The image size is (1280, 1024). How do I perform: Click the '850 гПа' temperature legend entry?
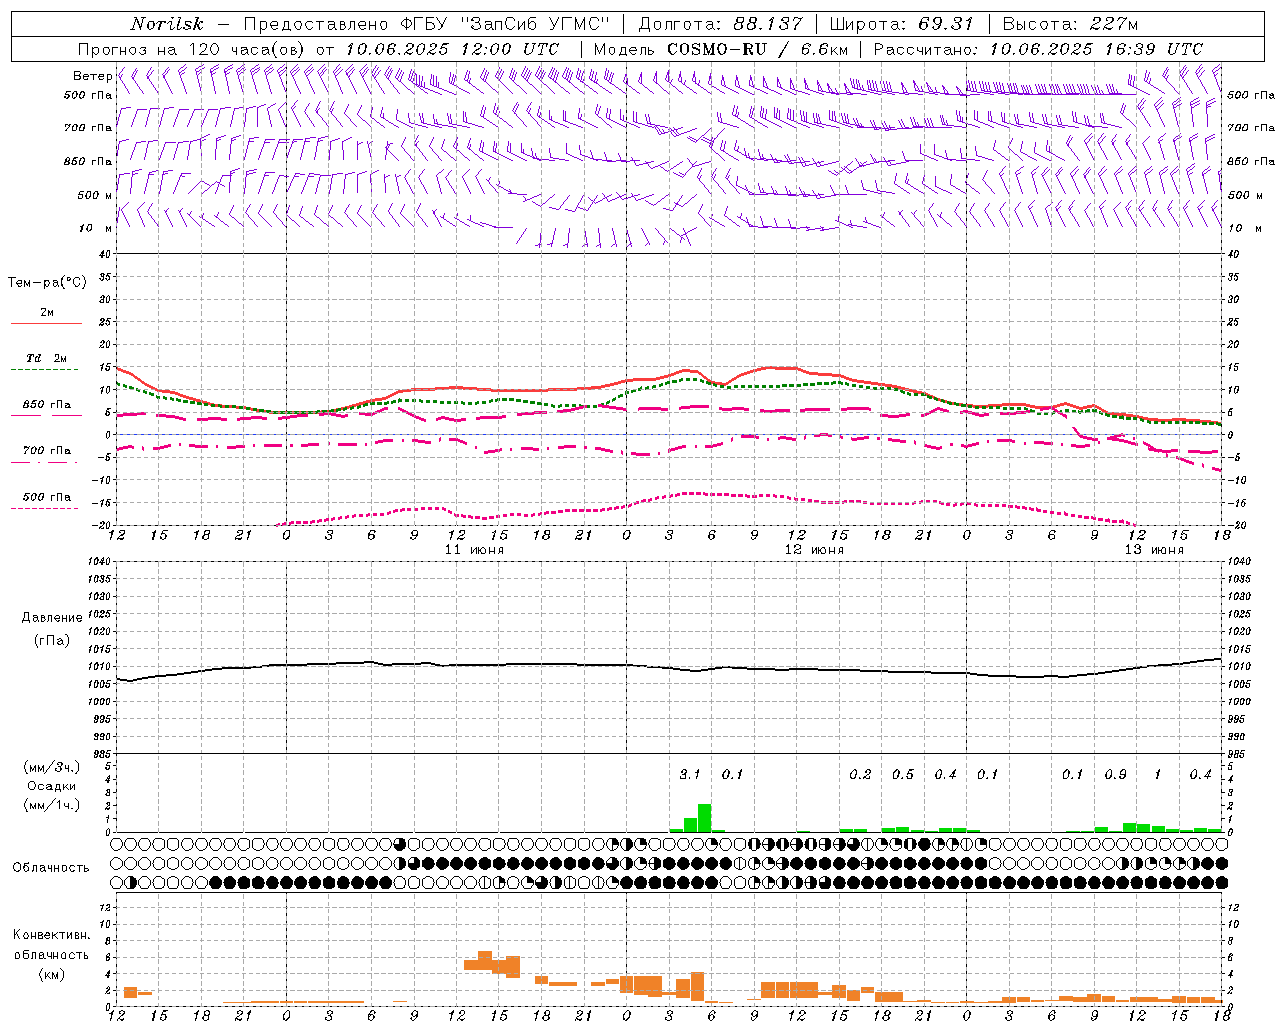(47, 405)
